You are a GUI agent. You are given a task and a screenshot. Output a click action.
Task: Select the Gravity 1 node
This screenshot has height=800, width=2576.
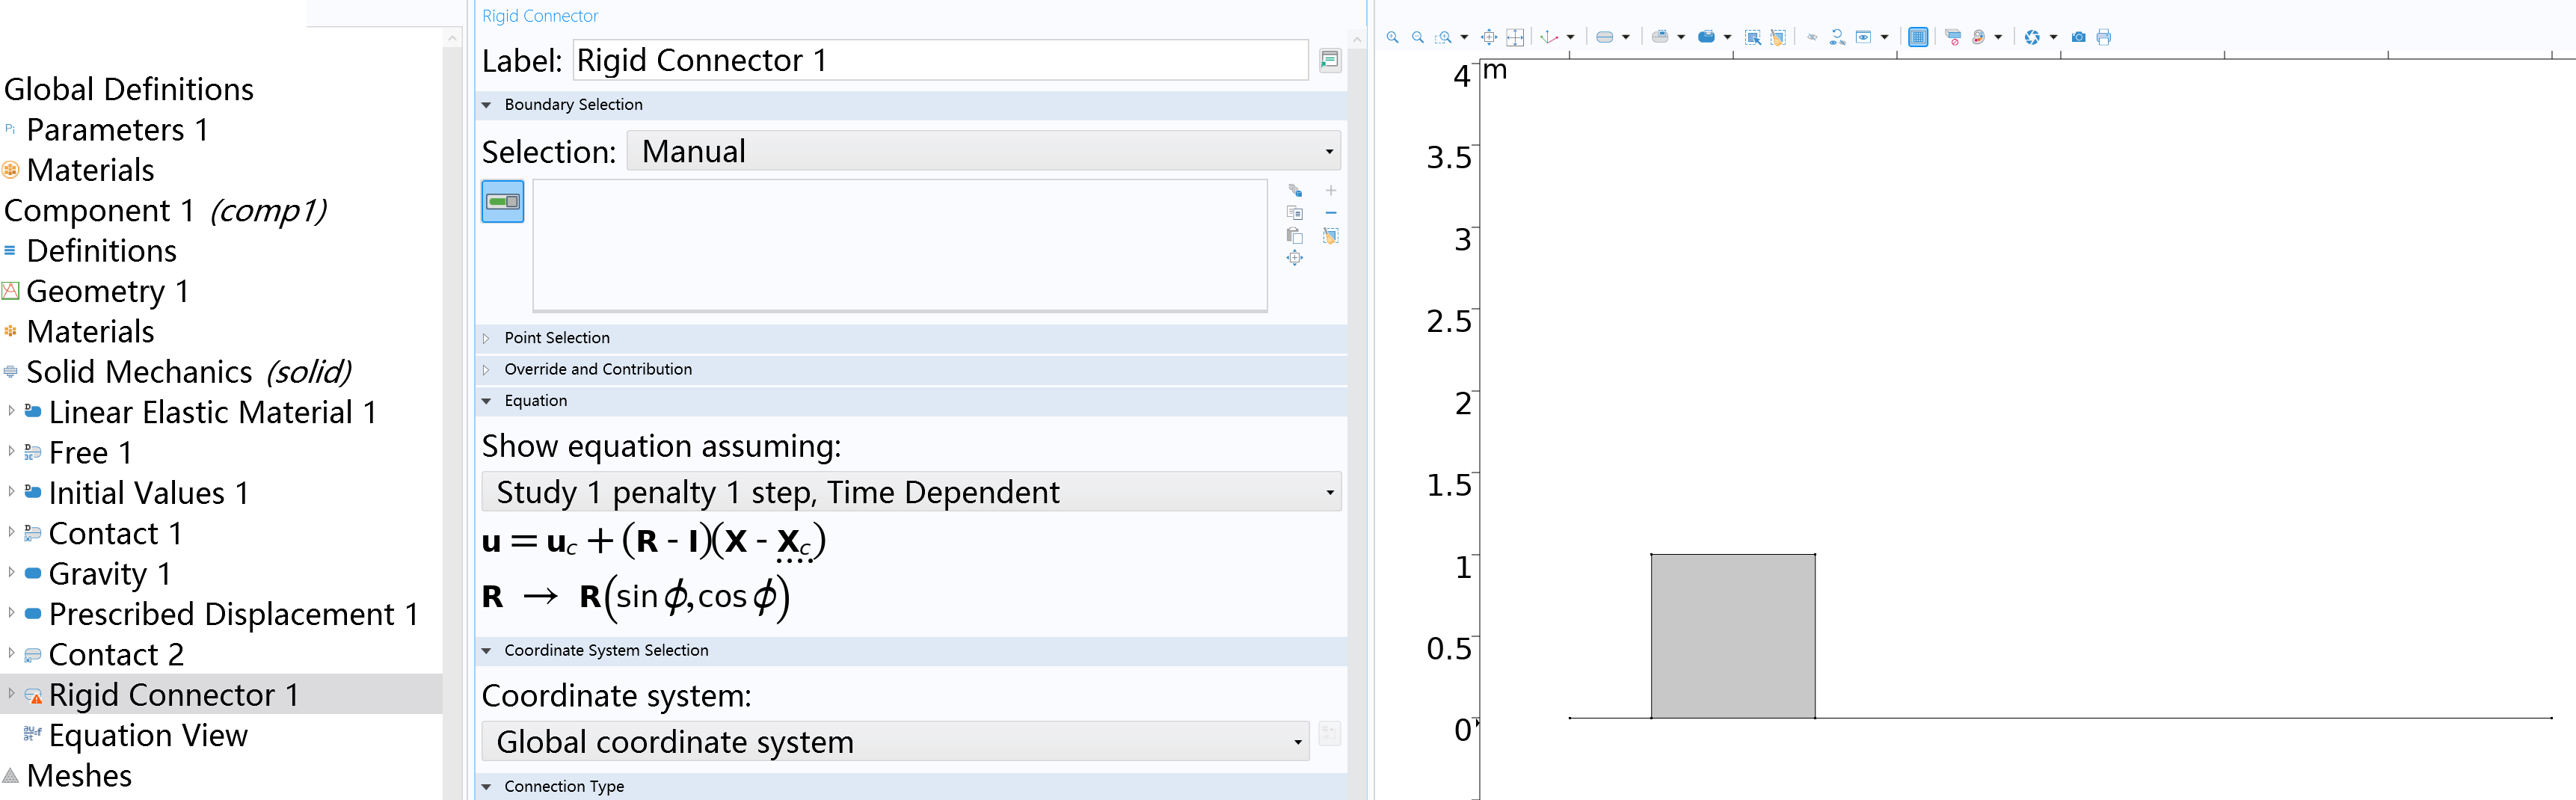[110, 574]
